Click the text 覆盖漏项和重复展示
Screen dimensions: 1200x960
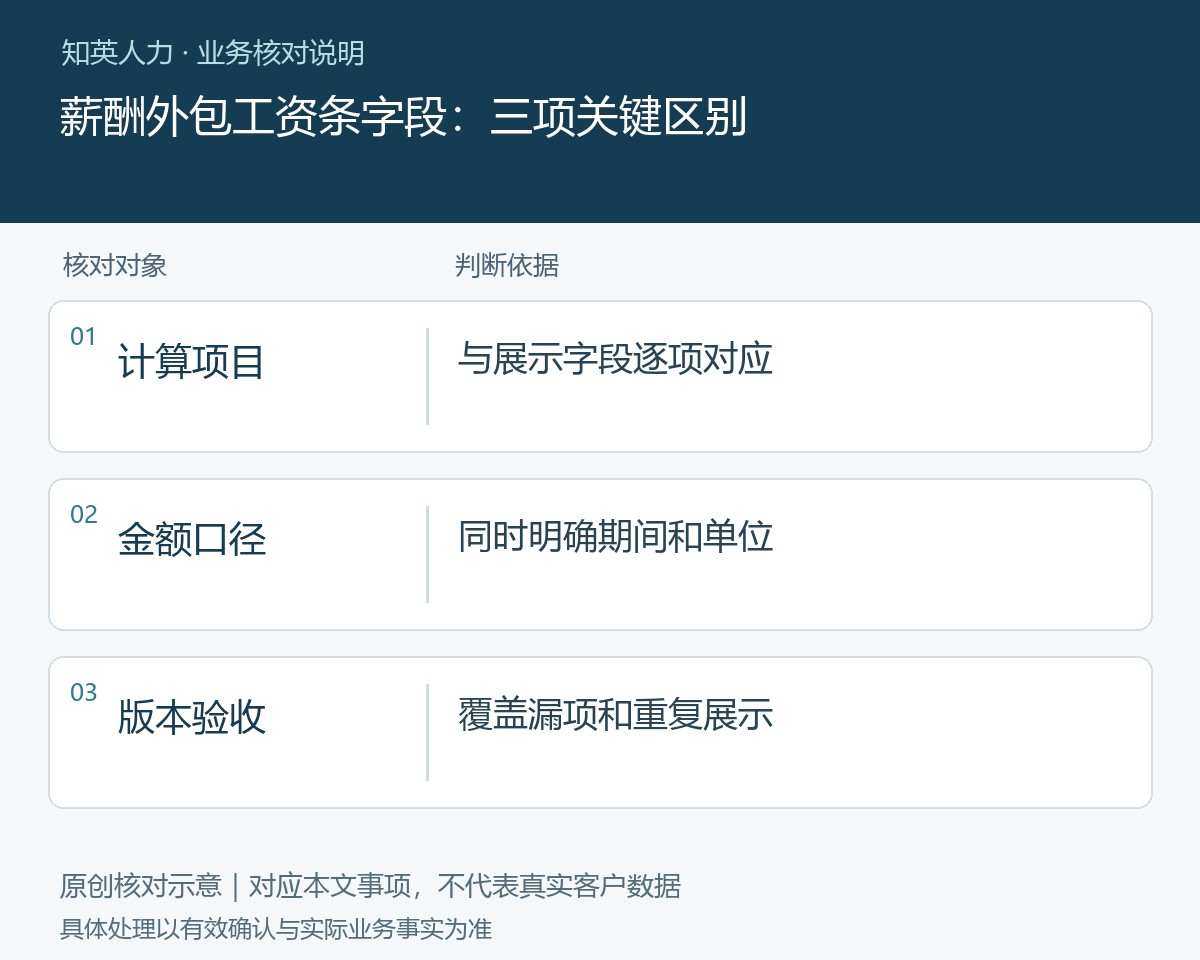point(615,714)
